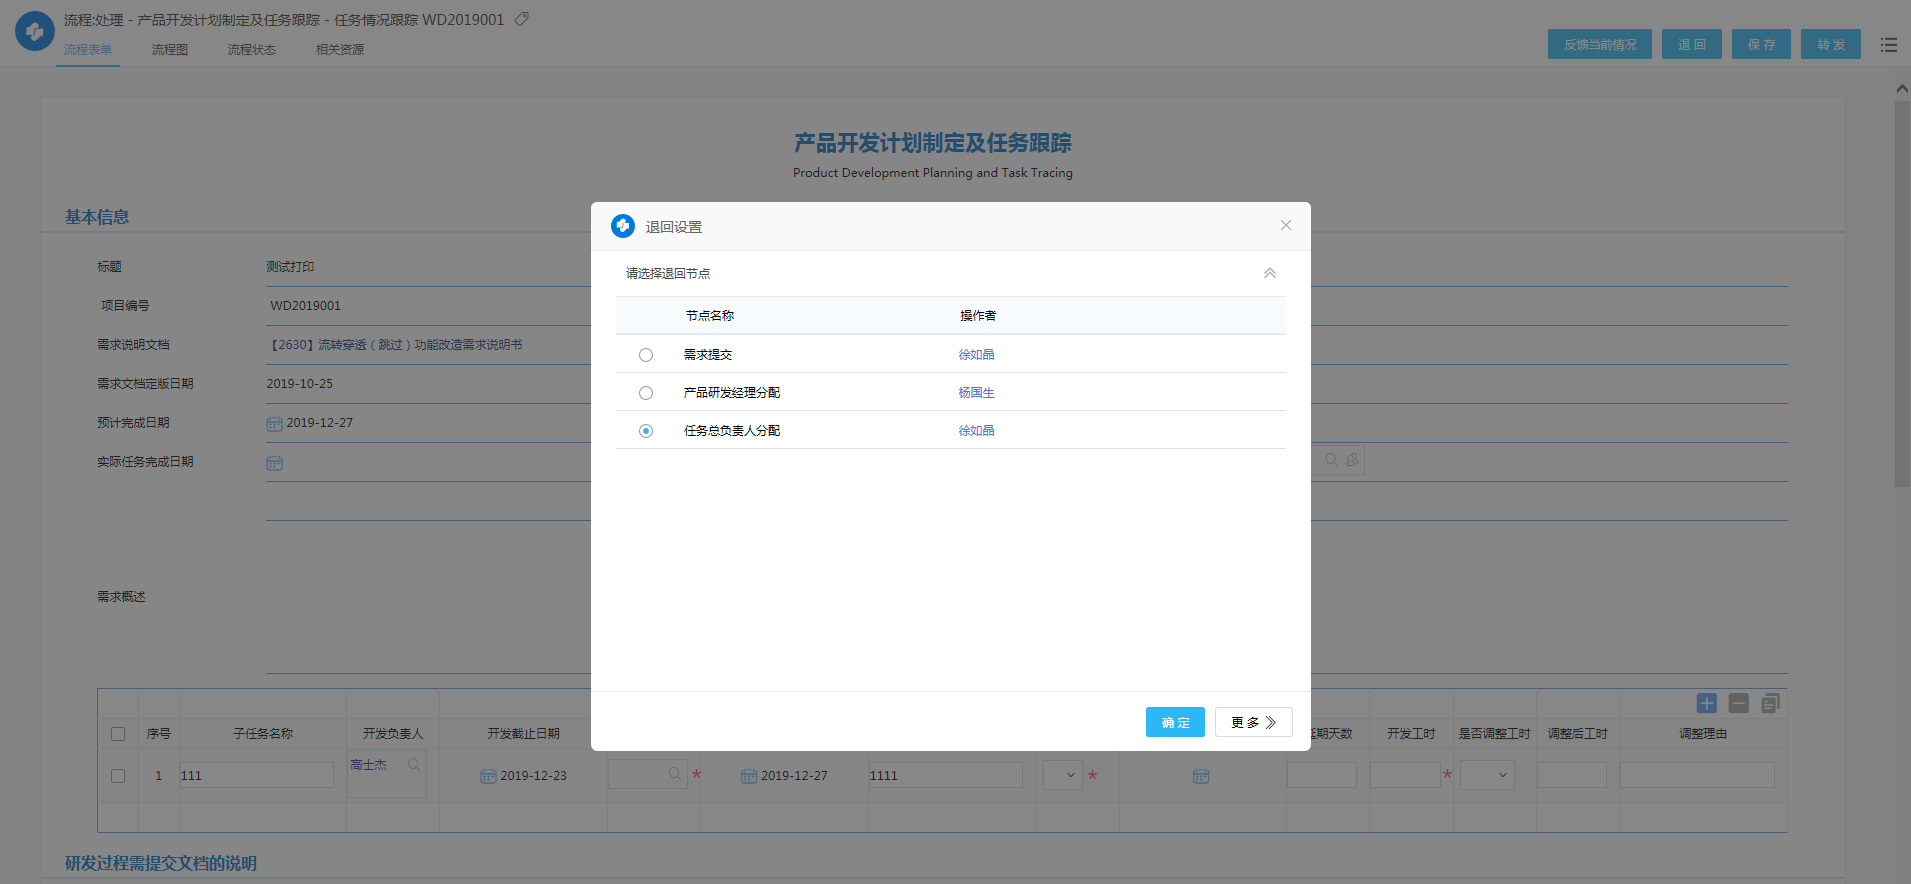The height and width of the screenshot is (884, 1911).
Task: Click the copy row icon above the table
Action: pyautogui.click(x=1770, y=703)
